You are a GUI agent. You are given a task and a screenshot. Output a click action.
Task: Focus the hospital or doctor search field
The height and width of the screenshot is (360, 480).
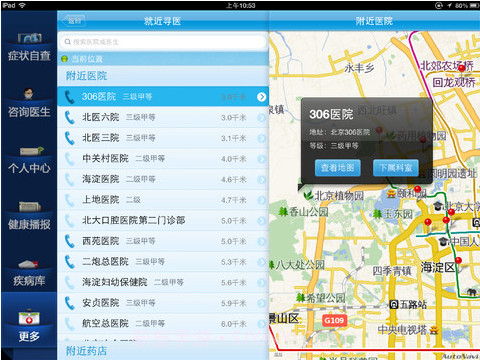(x=163, y=42)
